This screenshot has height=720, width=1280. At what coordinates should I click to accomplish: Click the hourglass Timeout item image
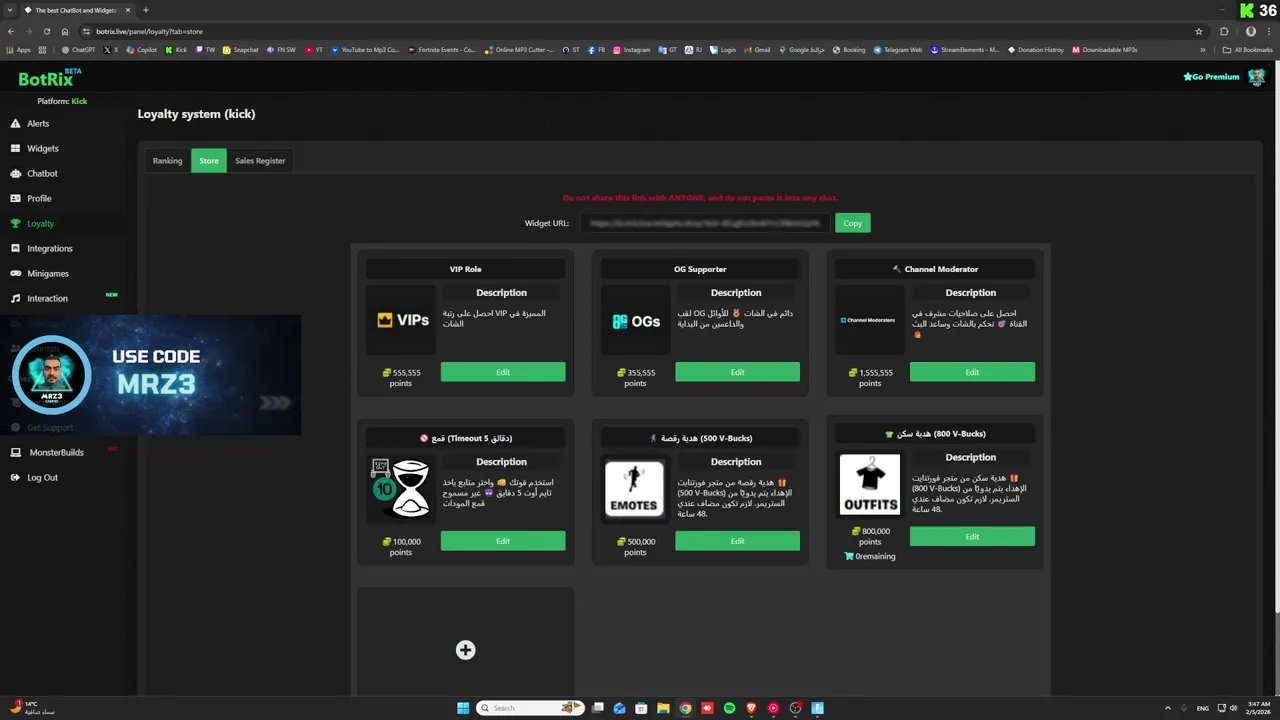point(401,488)
